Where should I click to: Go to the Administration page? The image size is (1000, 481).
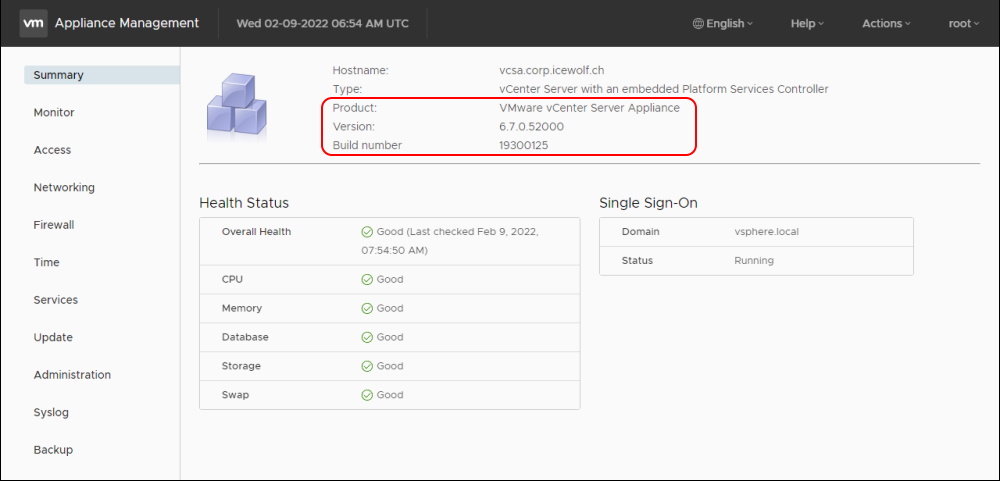pyautogui.click(x=72, y=374)
